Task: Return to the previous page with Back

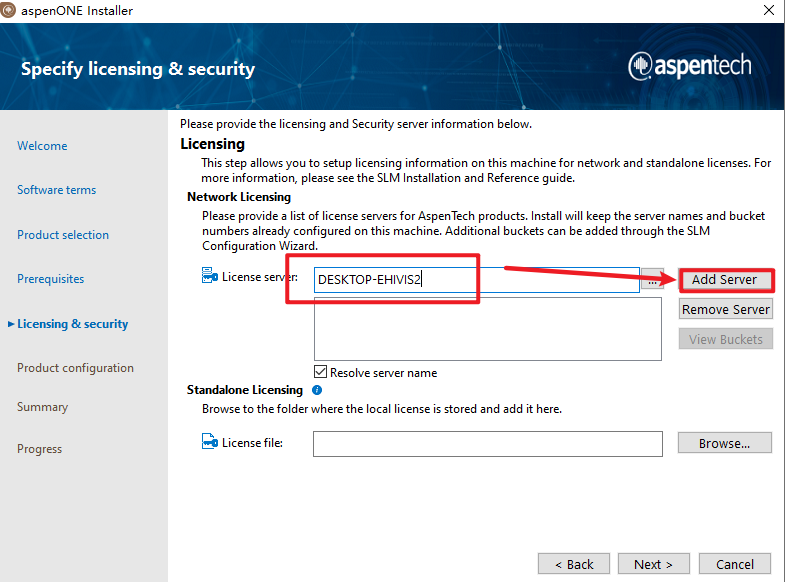Action: [574, 564]
